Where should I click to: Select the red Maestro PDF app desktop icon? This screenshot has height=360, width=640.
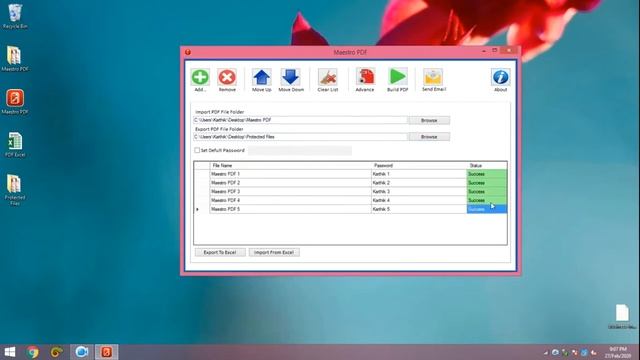tap(15, 98)
